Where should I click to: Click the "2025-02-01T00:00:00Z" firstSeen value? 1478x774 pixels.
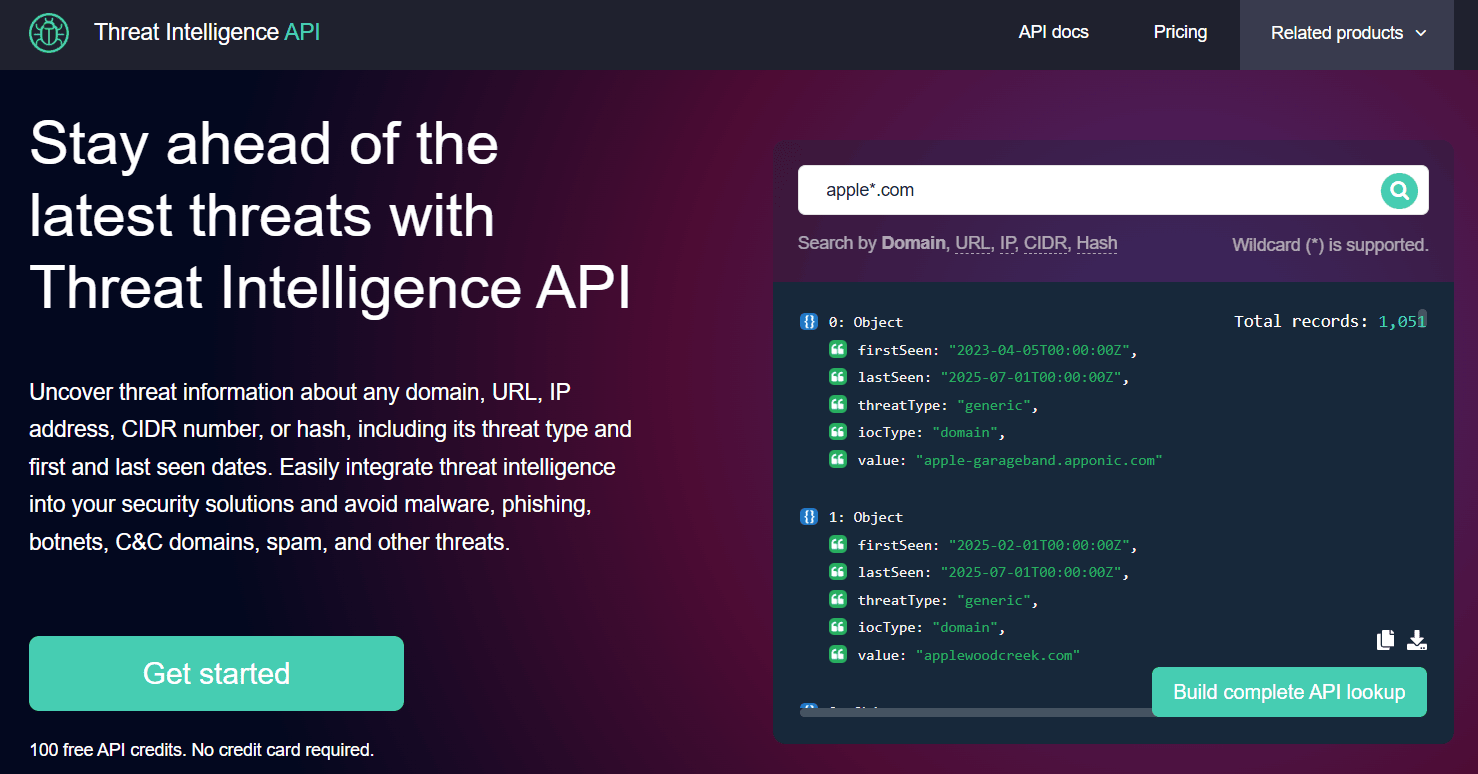point(1040,545)
